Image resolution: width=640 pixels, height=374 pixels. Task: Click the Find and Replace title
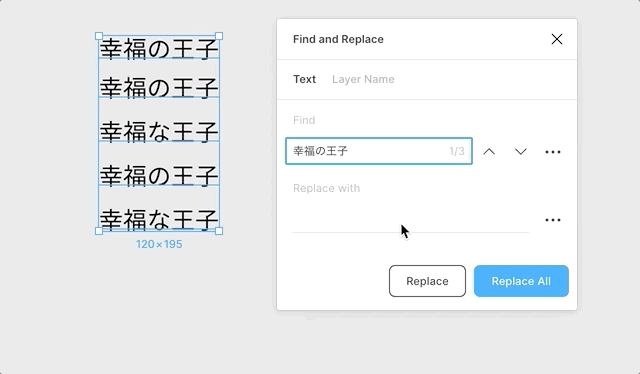338,39
